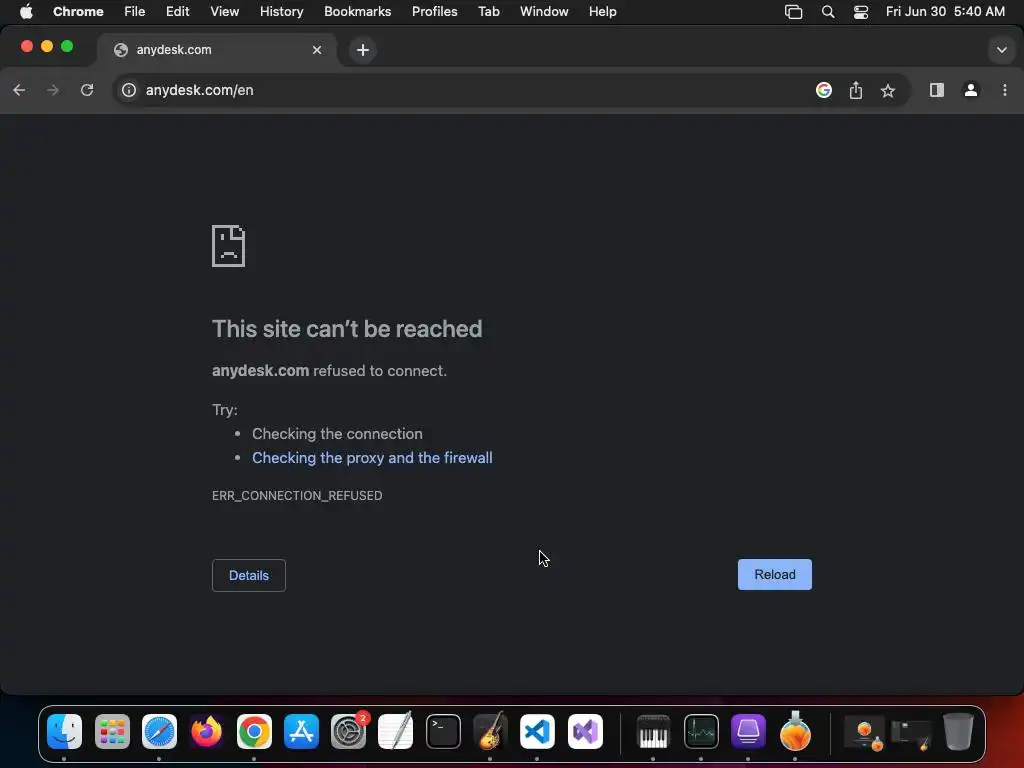The image size is (1024, 768).
Task: Open the History menu
Action: click(281, 11)
